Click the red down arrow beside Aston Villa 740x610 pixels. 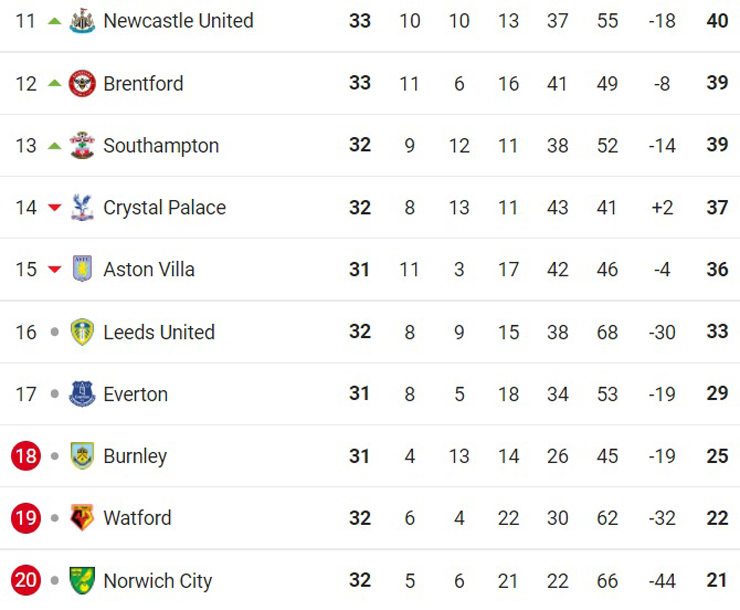tap(55, 270)
